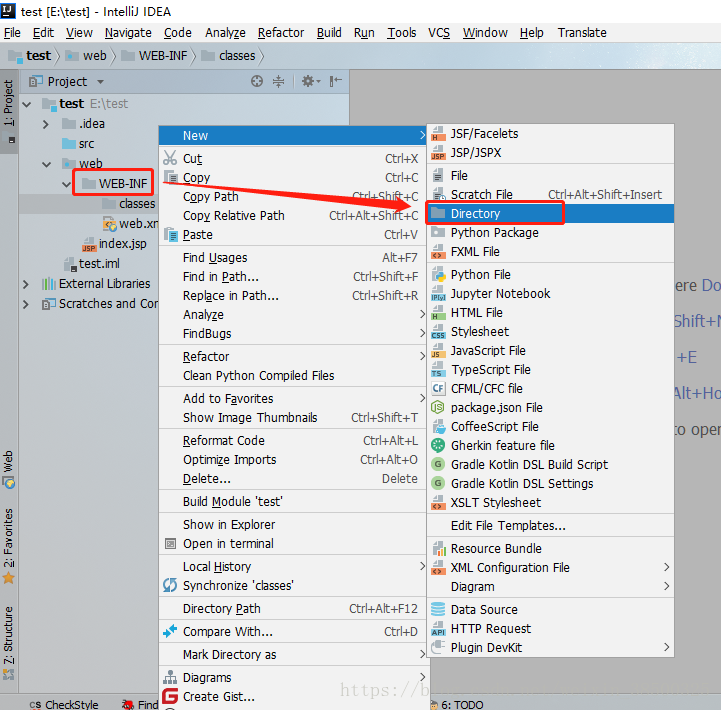Open the Project view dropdown arrow
The height and width of the screenshot is (710, 721).
click(100, 82)
